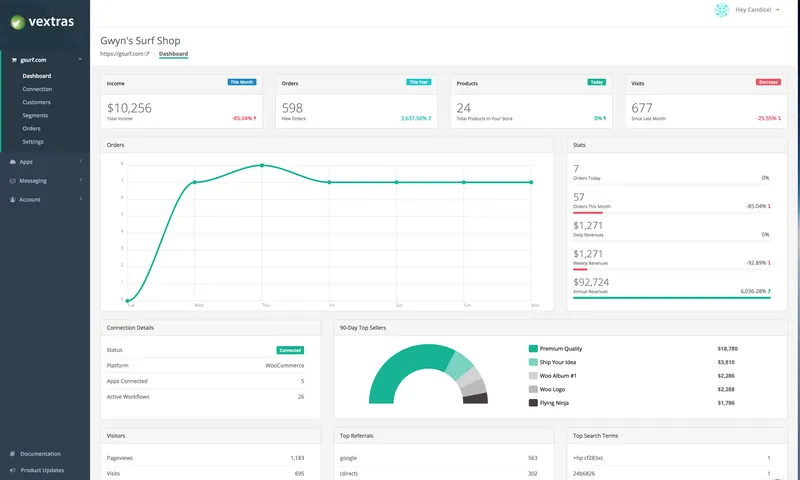Open the Orders sidebar item
This screenshot has width=800, height=480.
[x=31, y=129]
